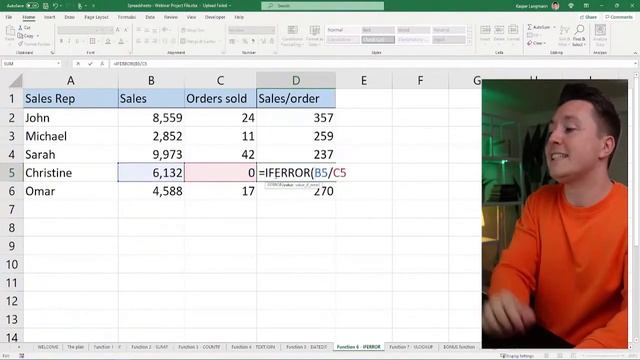Open the Function 7 - VLOOKUP sheet
Screen dimensions: 640x360
[411, 347]
